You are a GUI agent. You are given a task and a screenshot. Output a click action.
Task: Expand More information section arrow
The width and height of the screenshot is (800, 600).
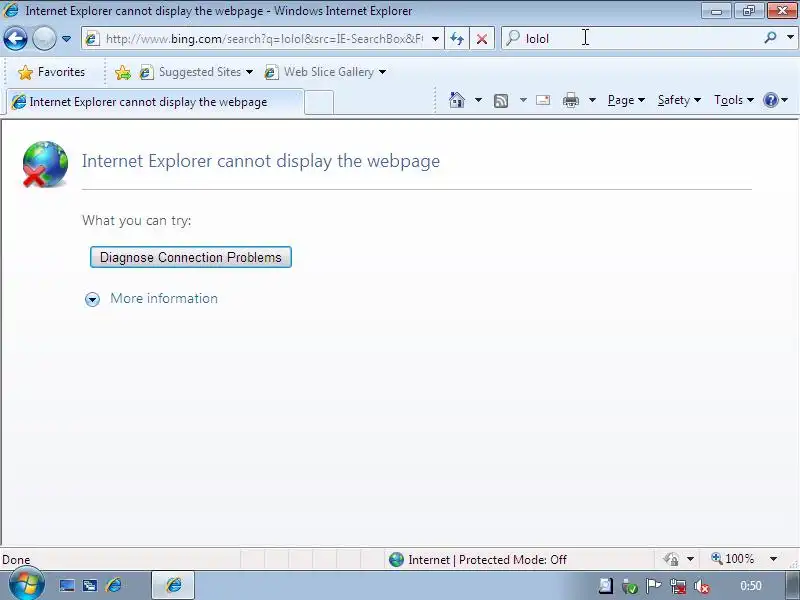pyautogui.click(x=92, y=299)
